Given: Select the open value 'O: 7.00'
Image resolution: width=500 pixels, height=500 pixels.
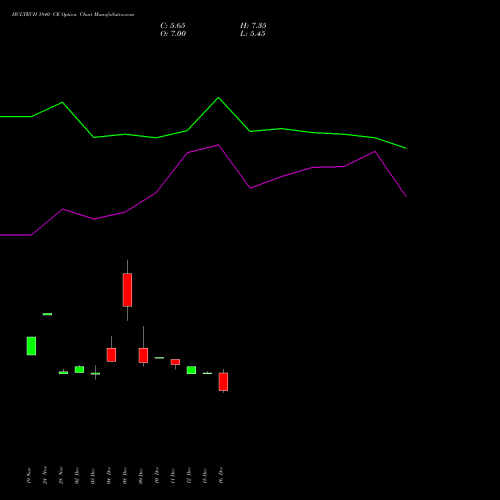Looking at the screenshot, I should (173, 34).
